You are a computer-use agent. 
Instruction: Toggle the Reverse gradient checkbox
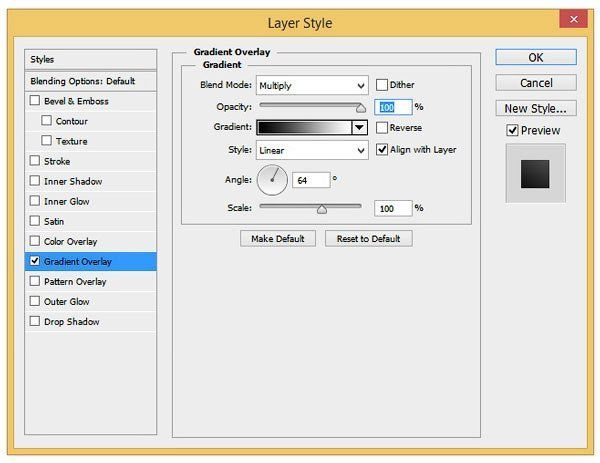tap(382, 127)
